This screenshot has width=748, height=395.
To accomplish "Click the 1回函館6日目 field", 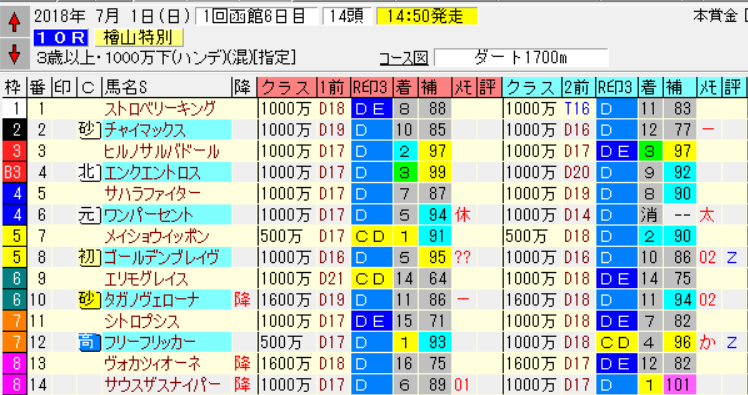I will [257, 17].
